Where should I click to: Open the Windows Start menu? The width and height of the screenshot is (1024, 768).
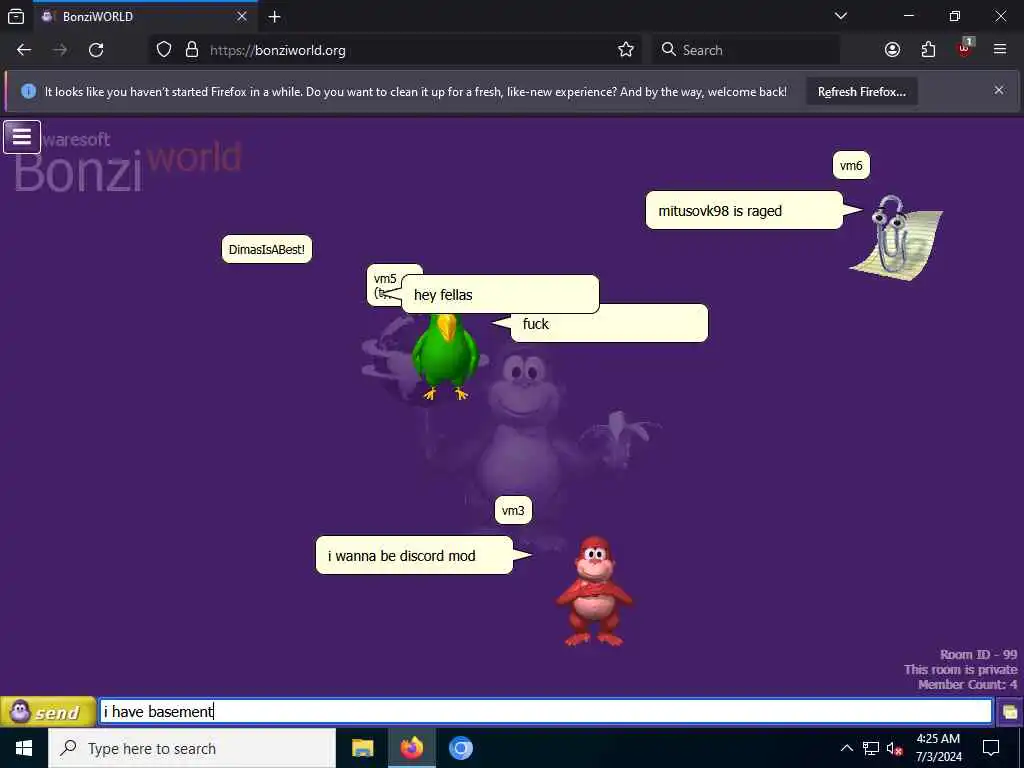[24, 748]
